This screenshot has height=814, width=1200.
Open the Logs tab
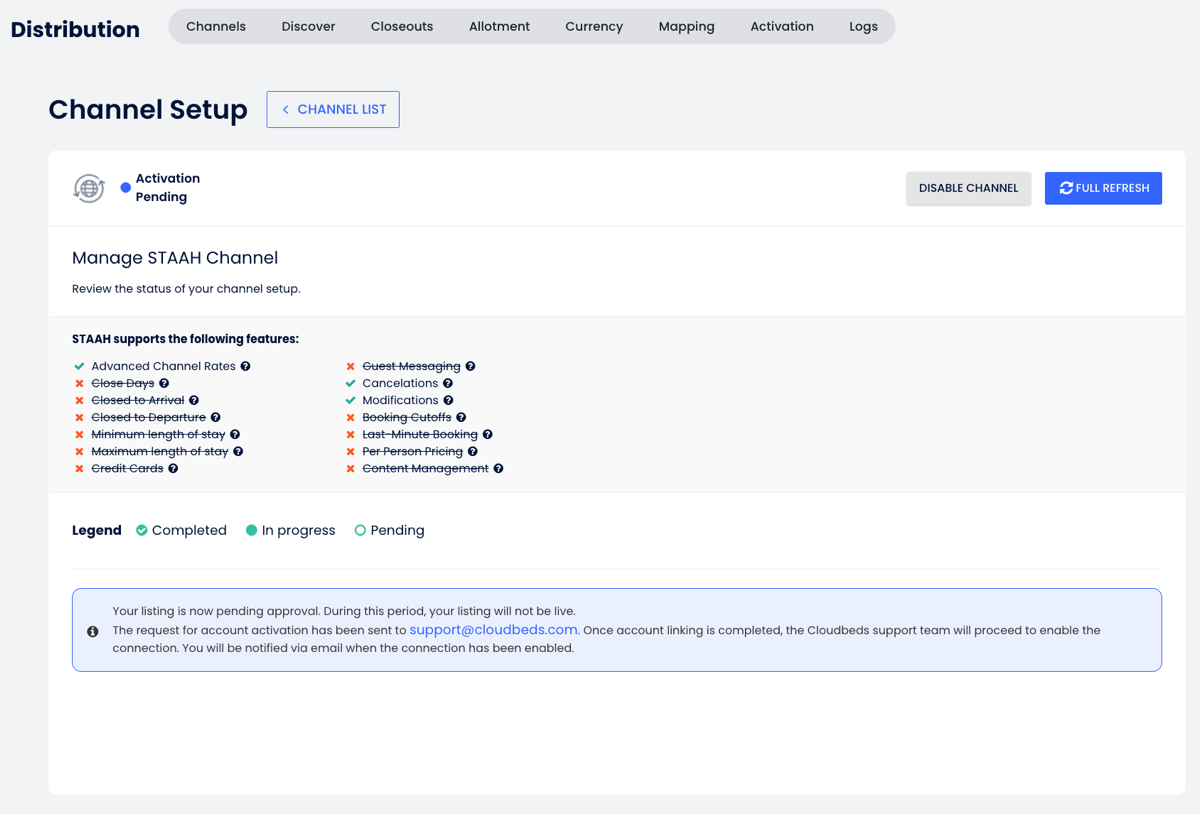coord(863,27)
